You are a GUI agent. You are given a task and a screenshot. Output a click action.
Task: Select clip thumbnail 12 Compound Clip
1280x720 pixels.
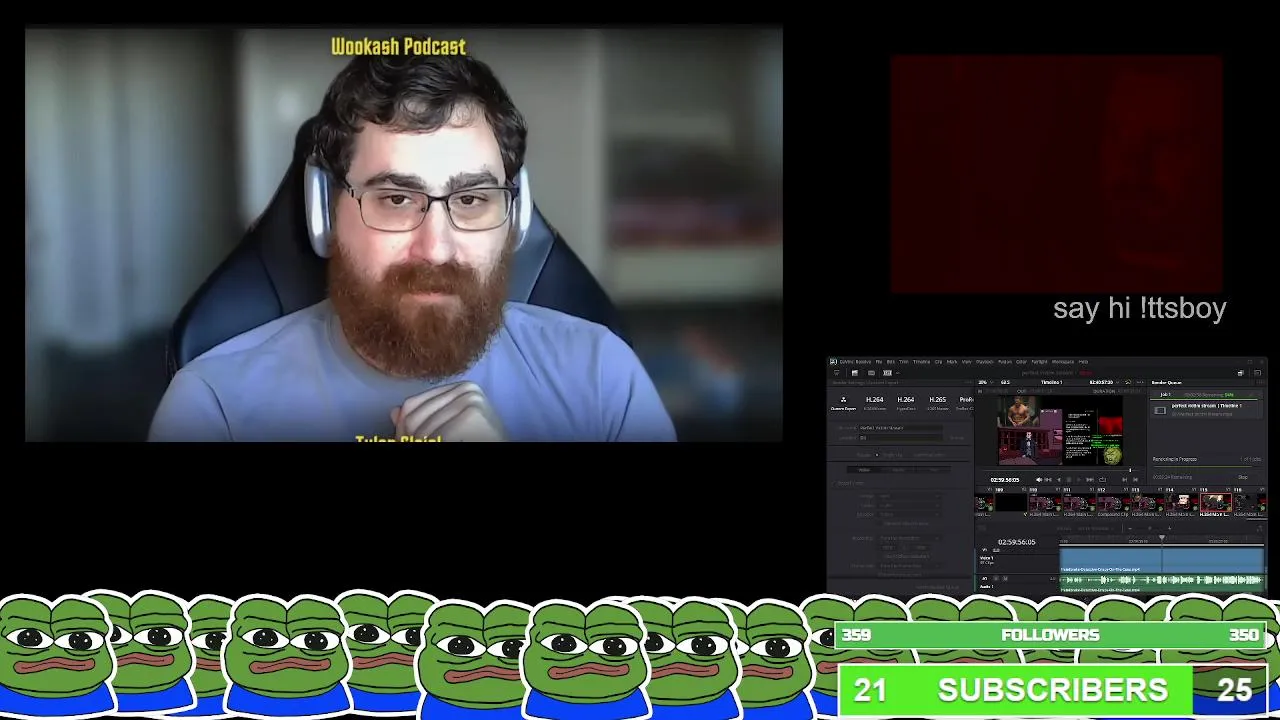coord(1114,503)
